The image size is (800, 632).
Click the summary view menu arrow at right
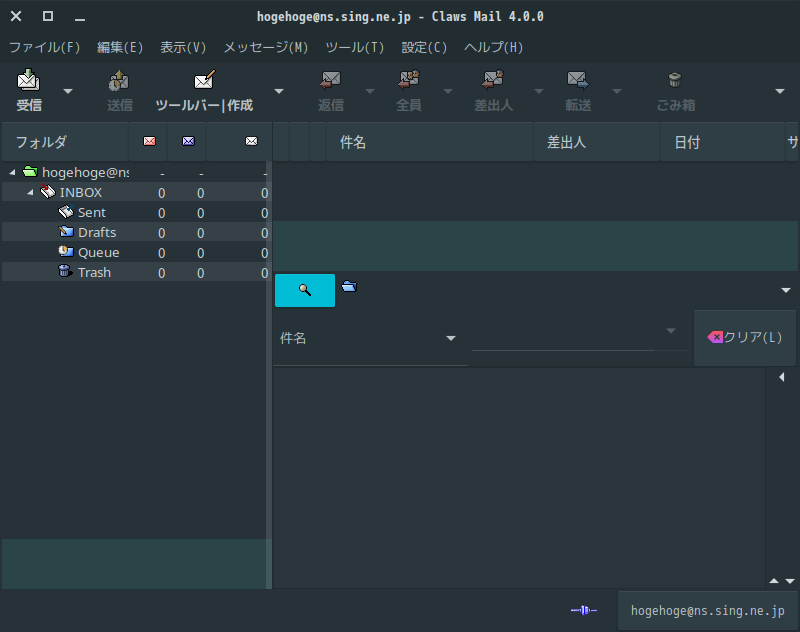click(786, 290)
